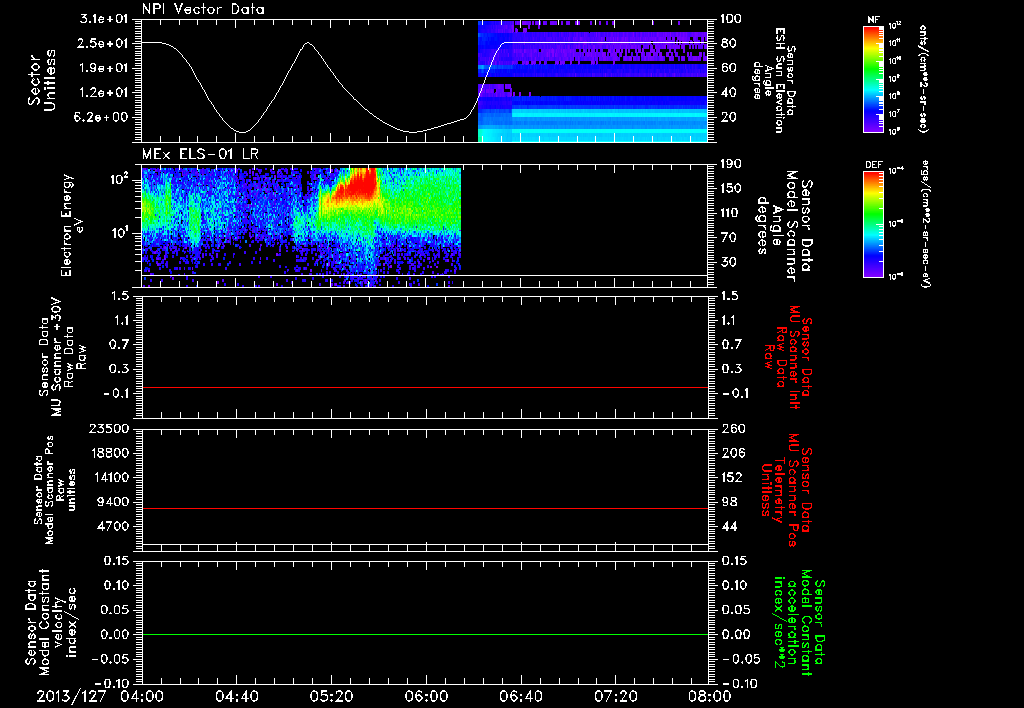
Task: Click the 1.9e+01 sector tick value
Action: [104, 68]
